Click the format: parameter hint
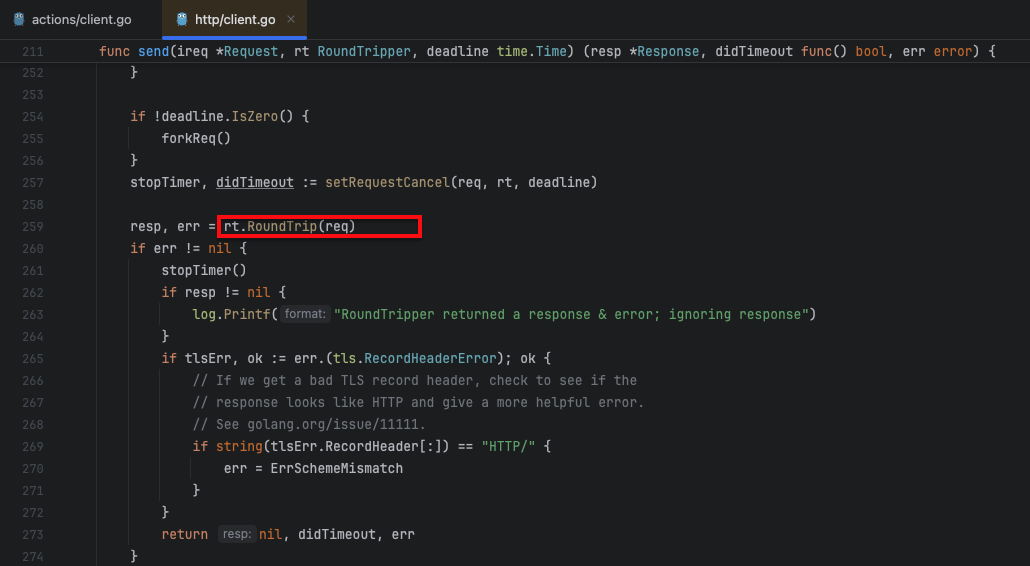 tap(305, 315)
